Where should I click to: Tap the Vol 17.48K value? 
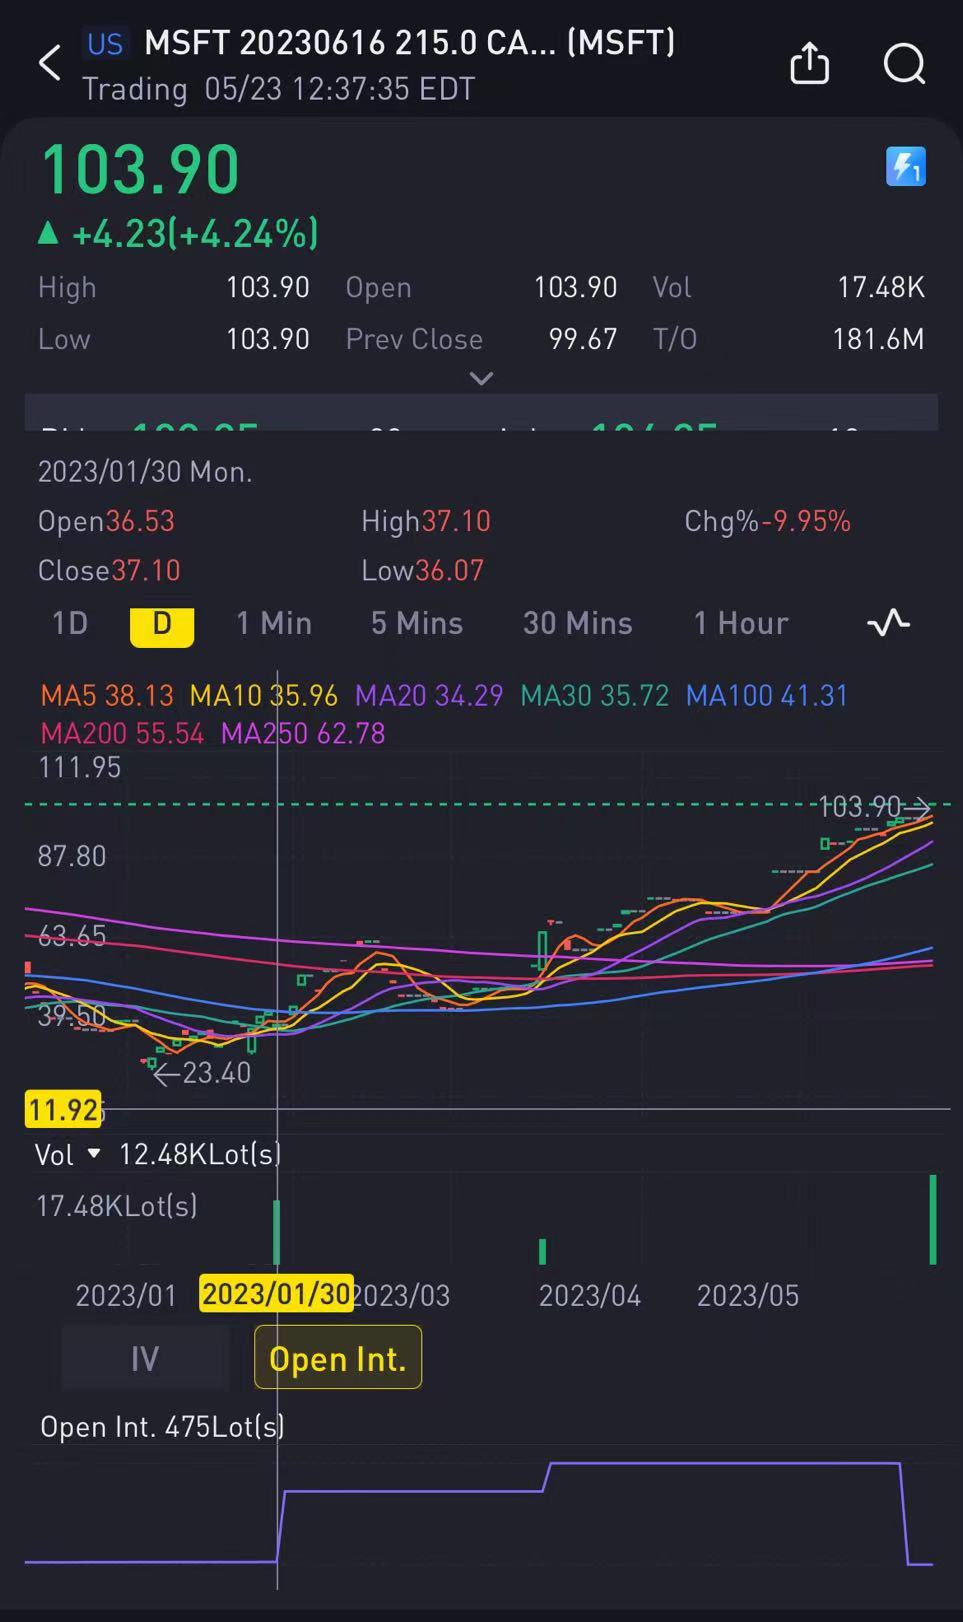click(880, 287)
